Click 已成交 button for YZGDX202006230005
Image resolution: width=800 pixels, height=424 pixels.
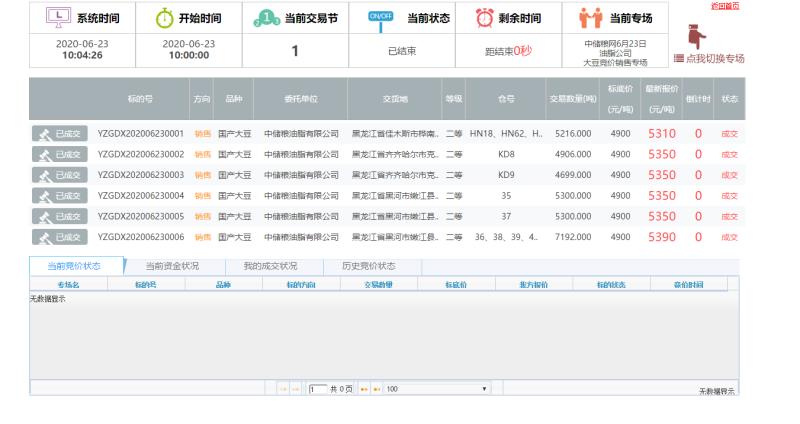tap(60, 216)
